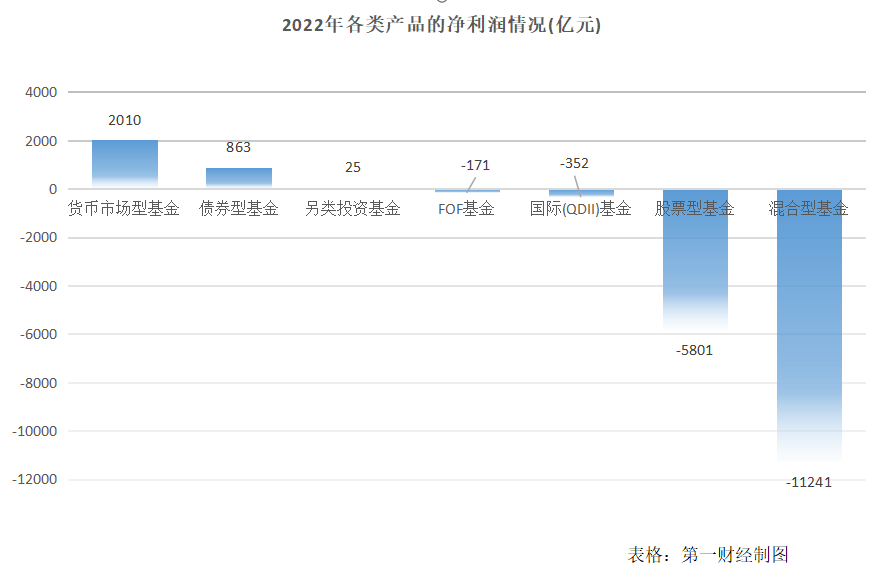The width and height of the screenshot is (880, 577).
Task: Select the data label 25
Action: tap(353, 167)
